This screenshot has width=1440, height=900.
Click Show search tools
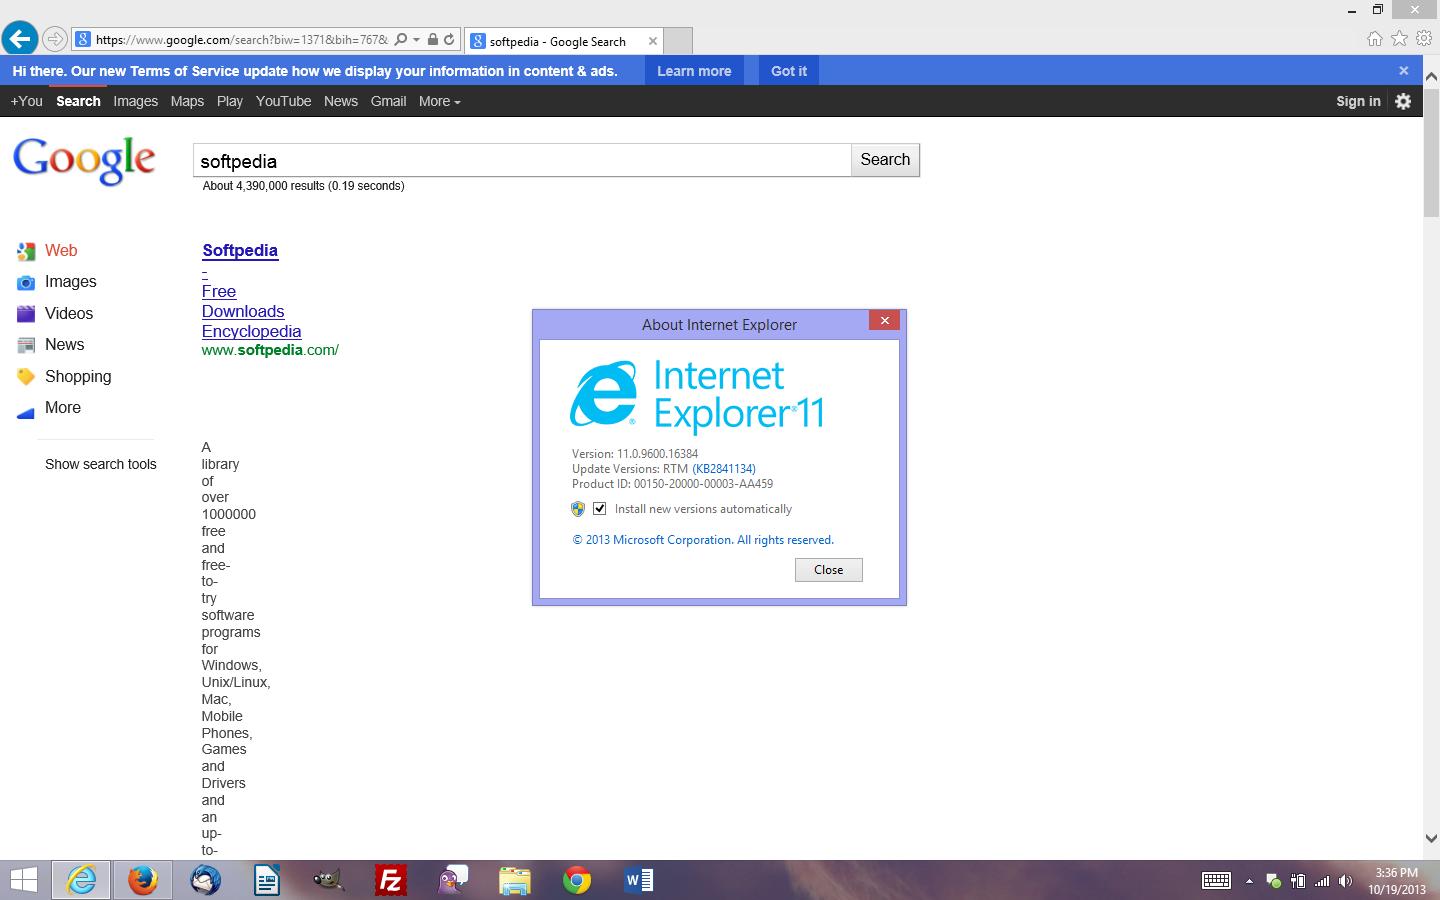coord(101,464)
